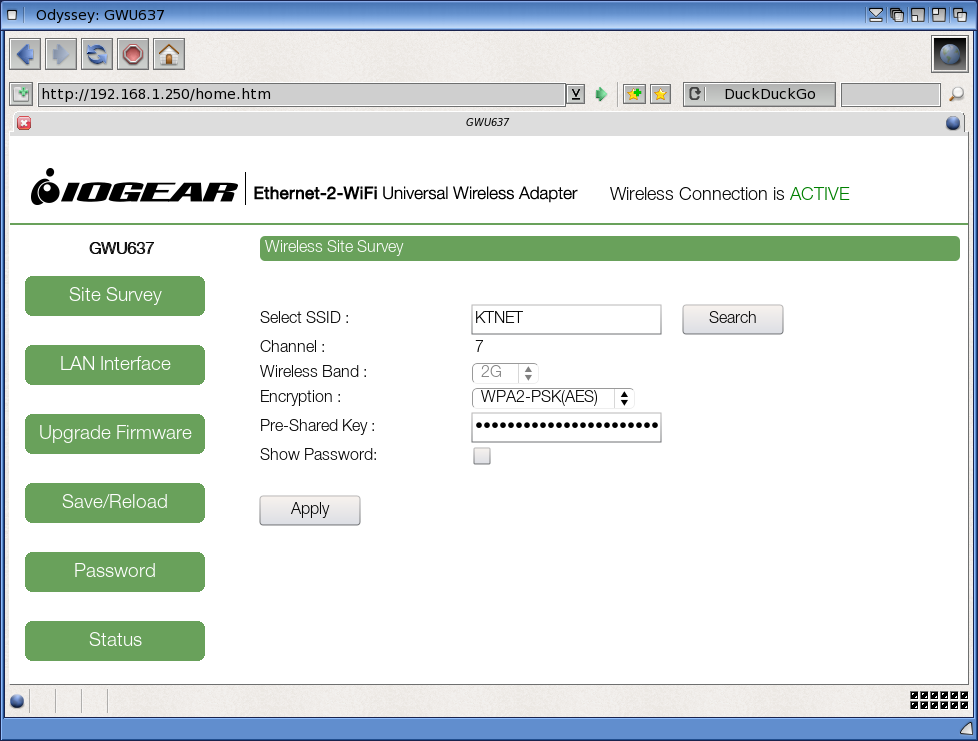The image size is (978, 741).
Task: Select the GWU637 browser tab
Action: click(488, 123)
